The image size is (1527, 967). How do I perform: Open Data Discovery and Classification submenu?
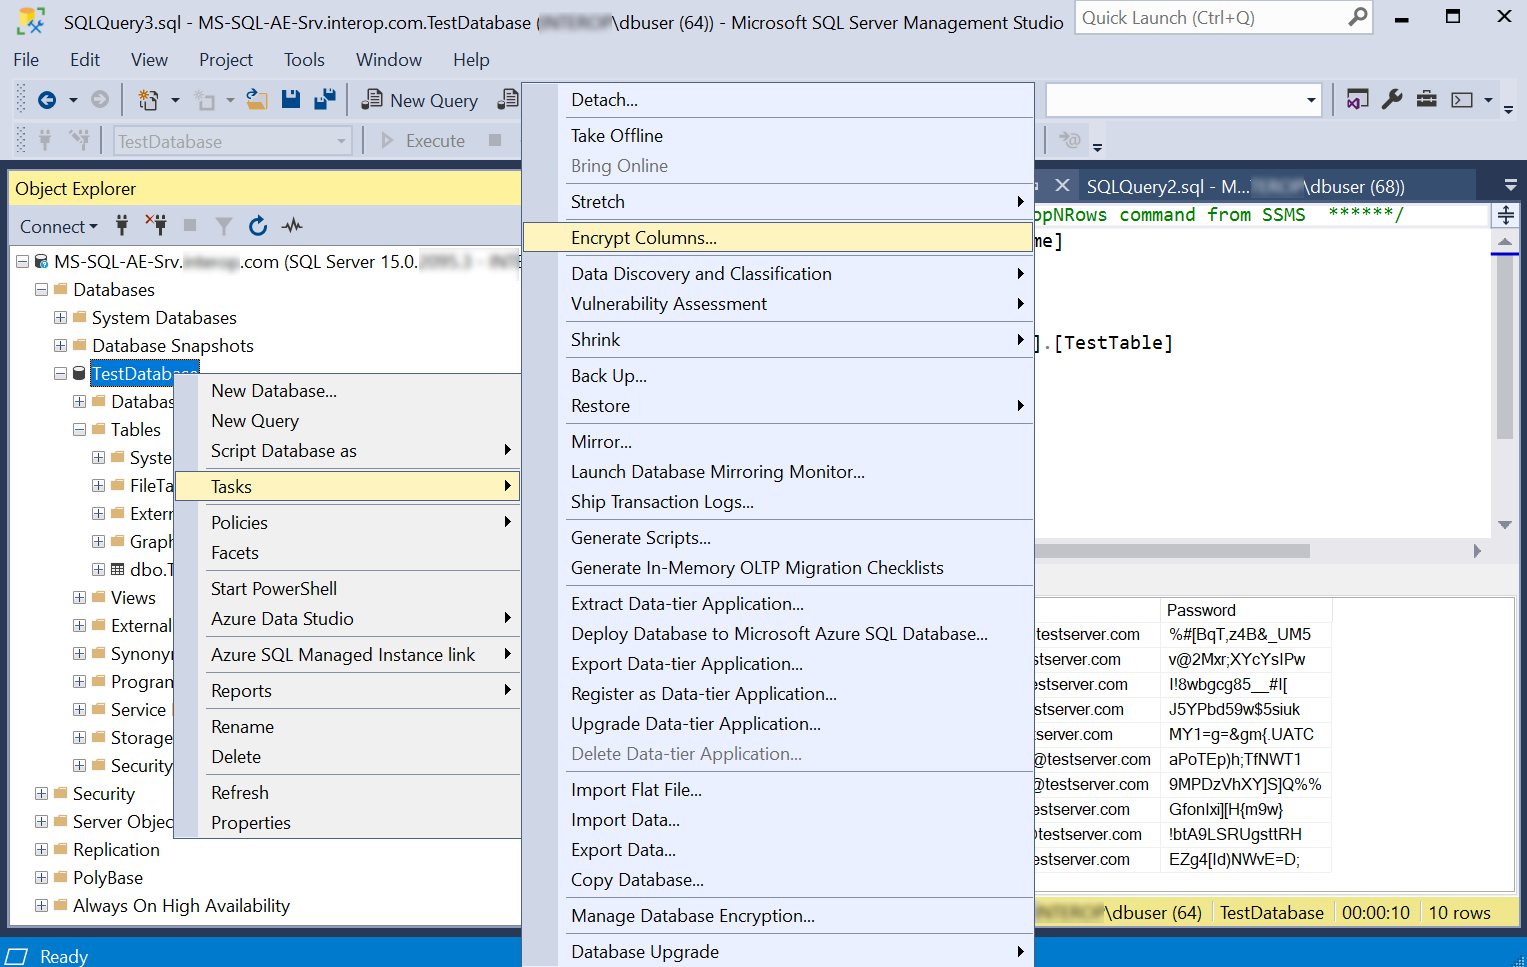(778, 274)
